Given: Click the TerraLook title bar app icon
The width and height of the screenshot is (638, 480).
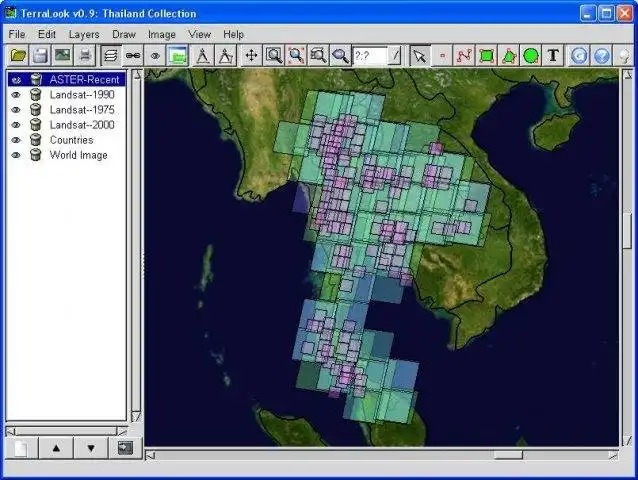Looking at the screenshot, I should tap(10, 13).
